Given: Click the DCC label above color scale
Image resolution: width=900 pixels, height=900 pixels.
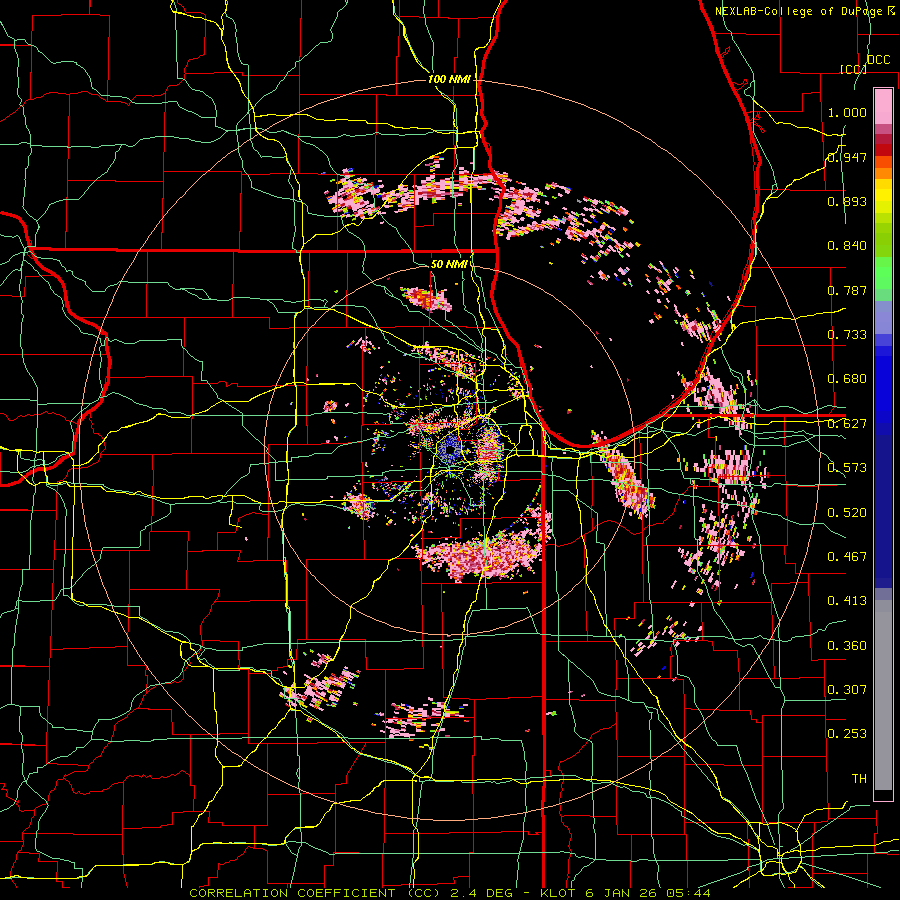Looking at the screenshot, I should tap(879, 60).
